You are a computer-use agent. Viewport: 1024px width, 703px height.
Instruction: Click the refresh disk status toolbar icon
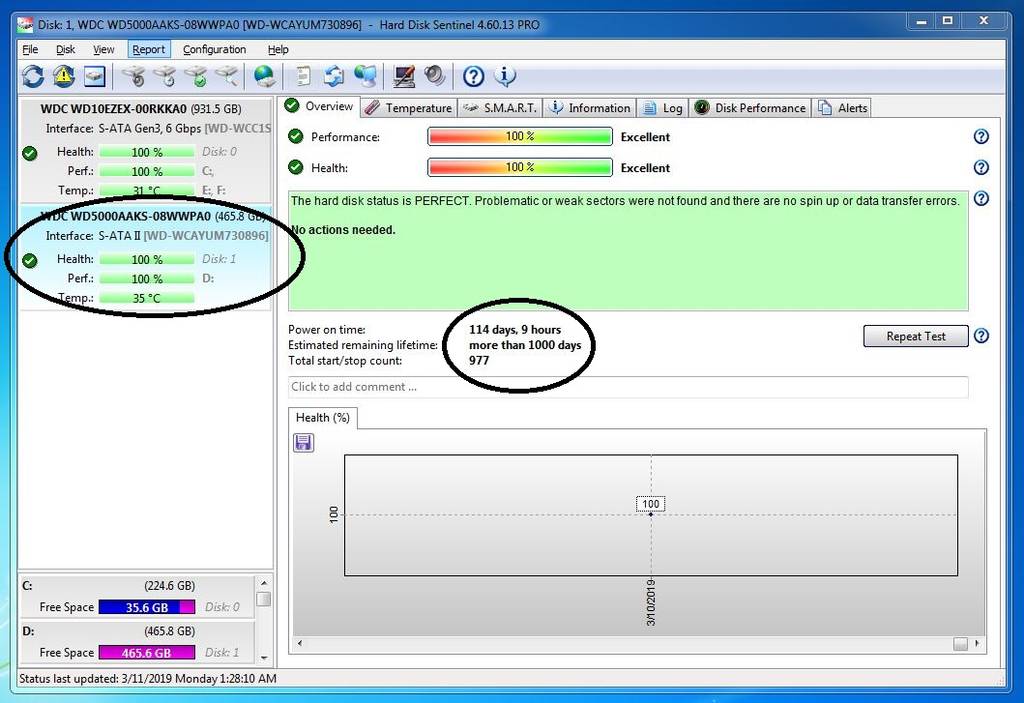[33, 76]
